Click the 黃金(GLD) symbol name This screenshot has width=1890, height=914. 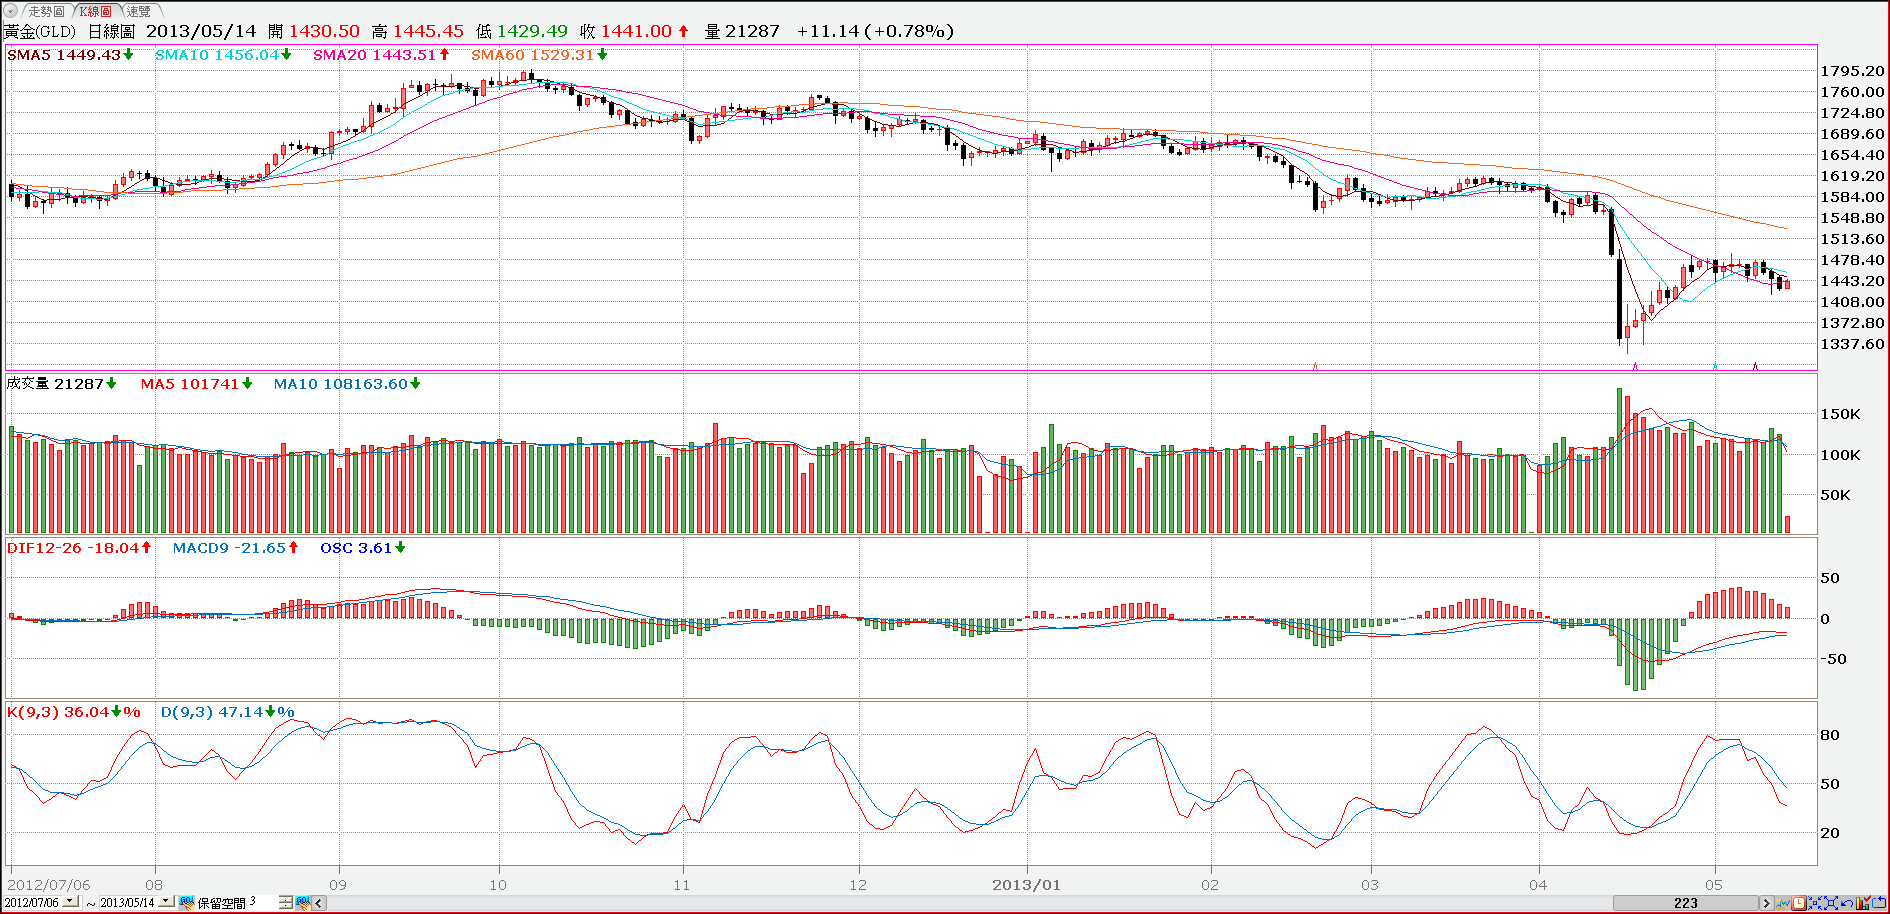click(x=40, y=32)
